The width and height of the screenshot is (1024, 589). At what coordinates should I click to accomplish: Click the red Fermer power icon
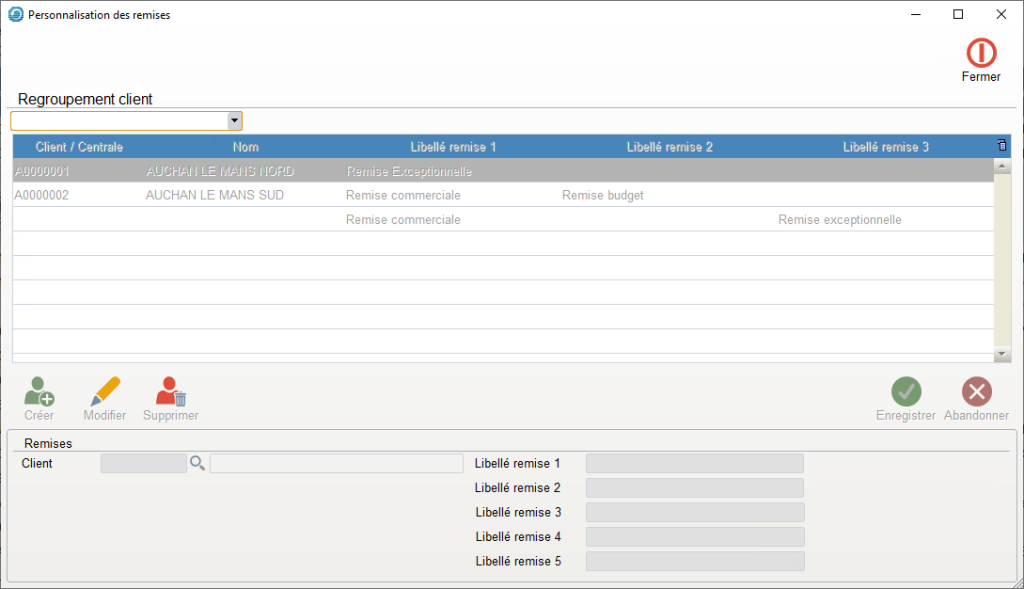[x=980, y=54]
